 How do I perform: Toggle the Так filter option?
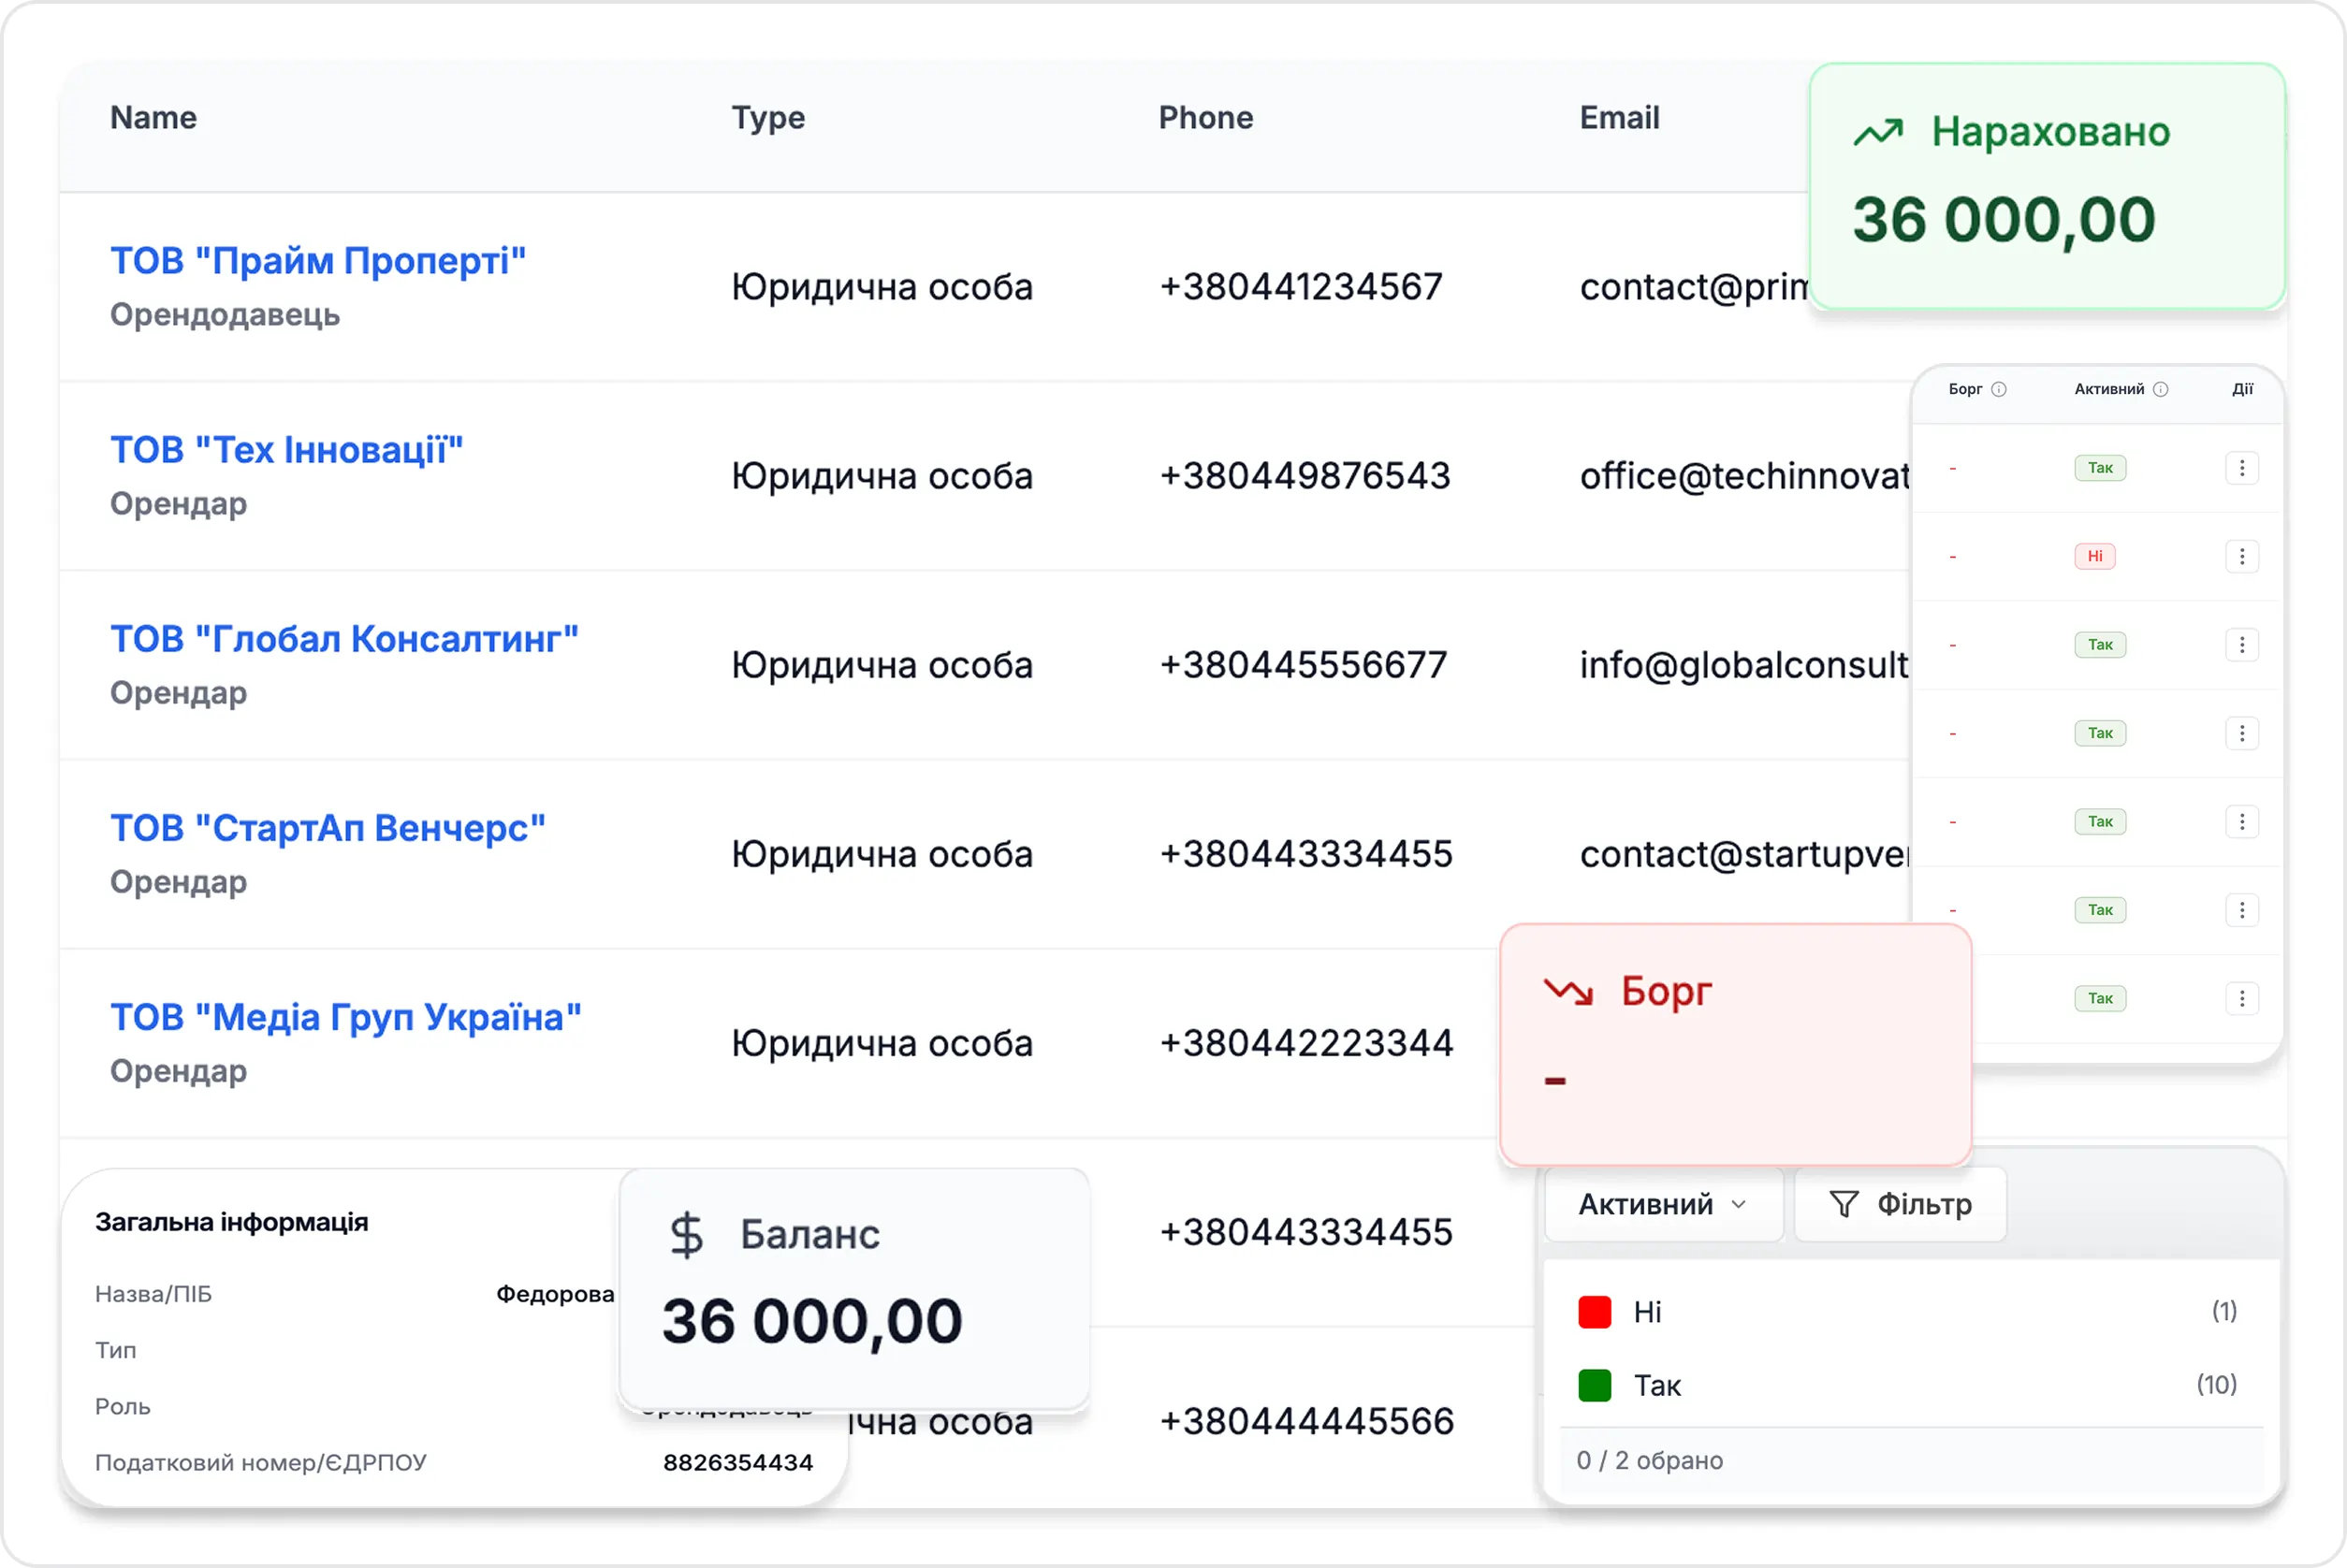1656,1386
